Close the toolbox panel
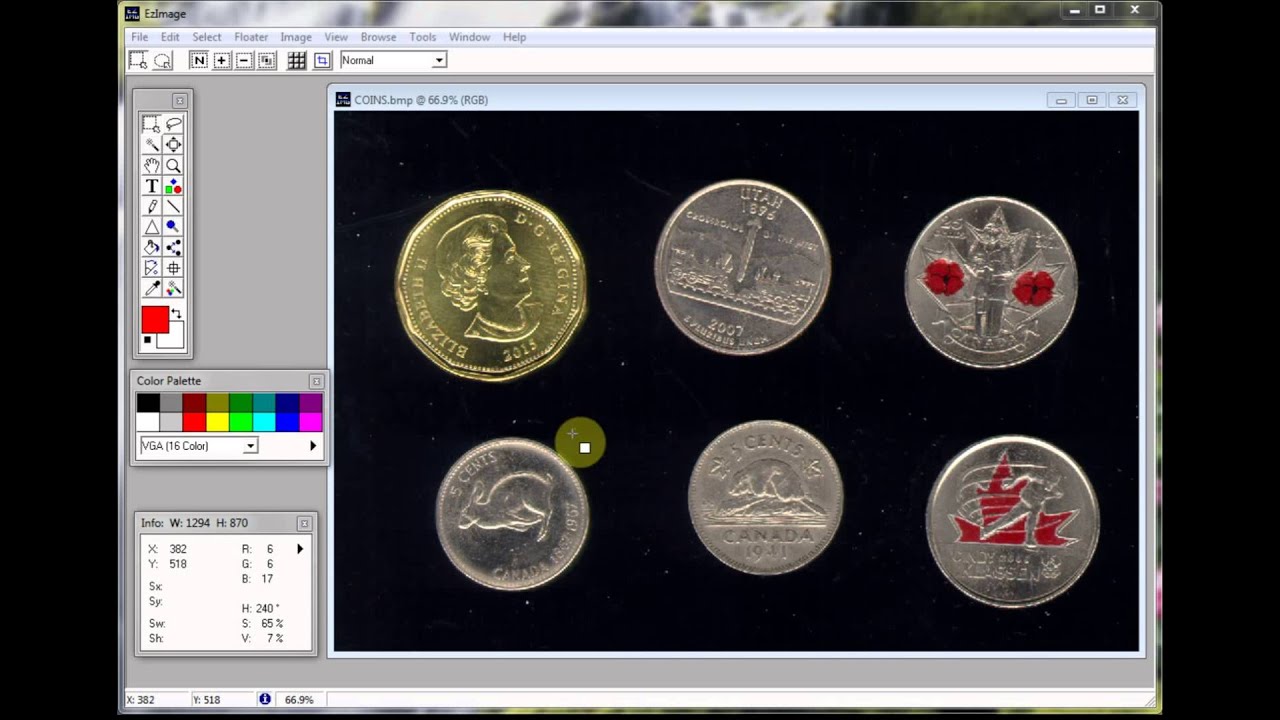 coord(179,100)
